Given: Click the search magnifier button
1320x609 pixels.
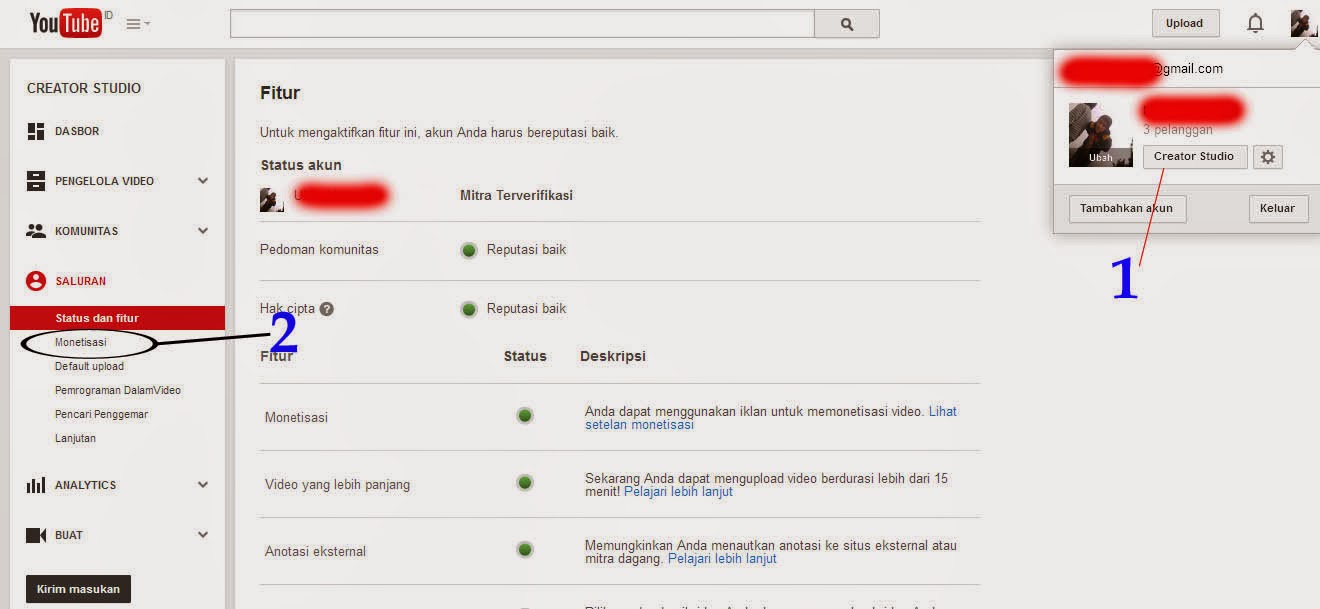Looking at the screenshot, I should coord(847,24).
